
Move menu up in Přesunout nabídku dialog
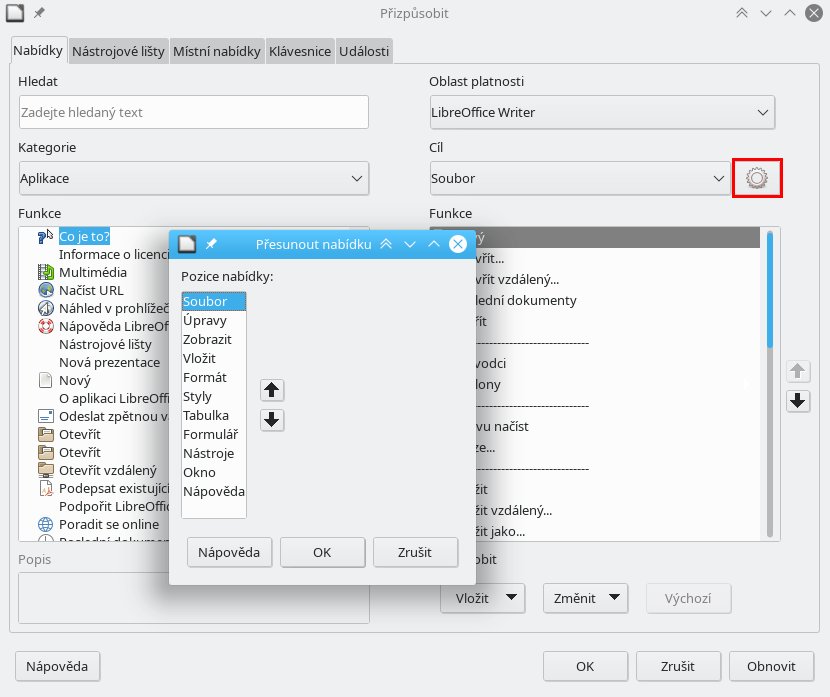coord(272,390)
